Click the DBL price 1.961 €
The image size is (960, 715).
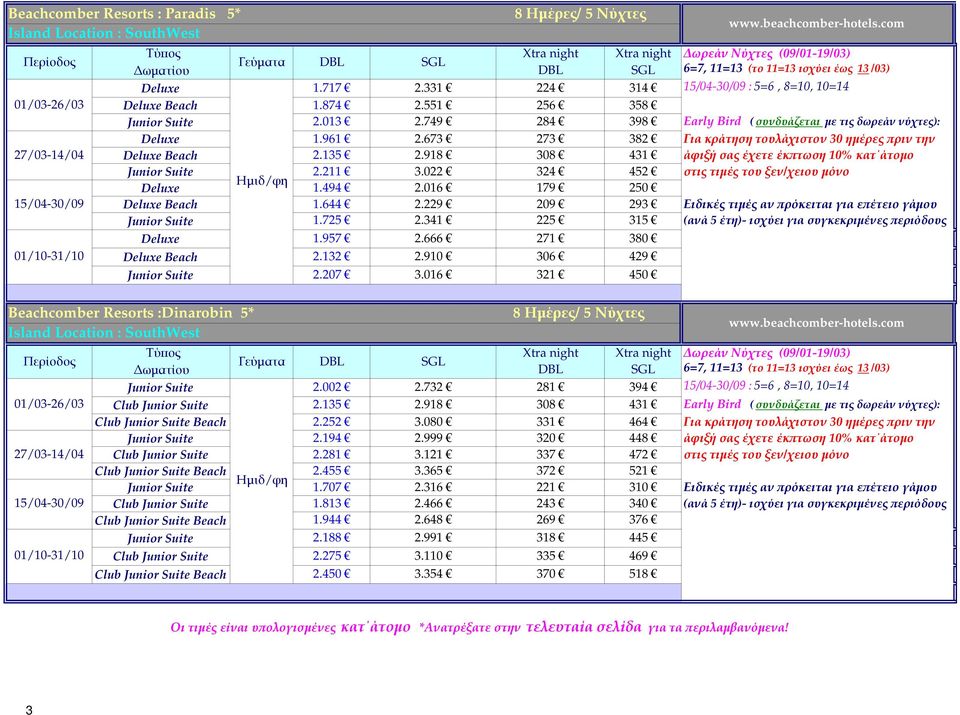click(331, 139)
